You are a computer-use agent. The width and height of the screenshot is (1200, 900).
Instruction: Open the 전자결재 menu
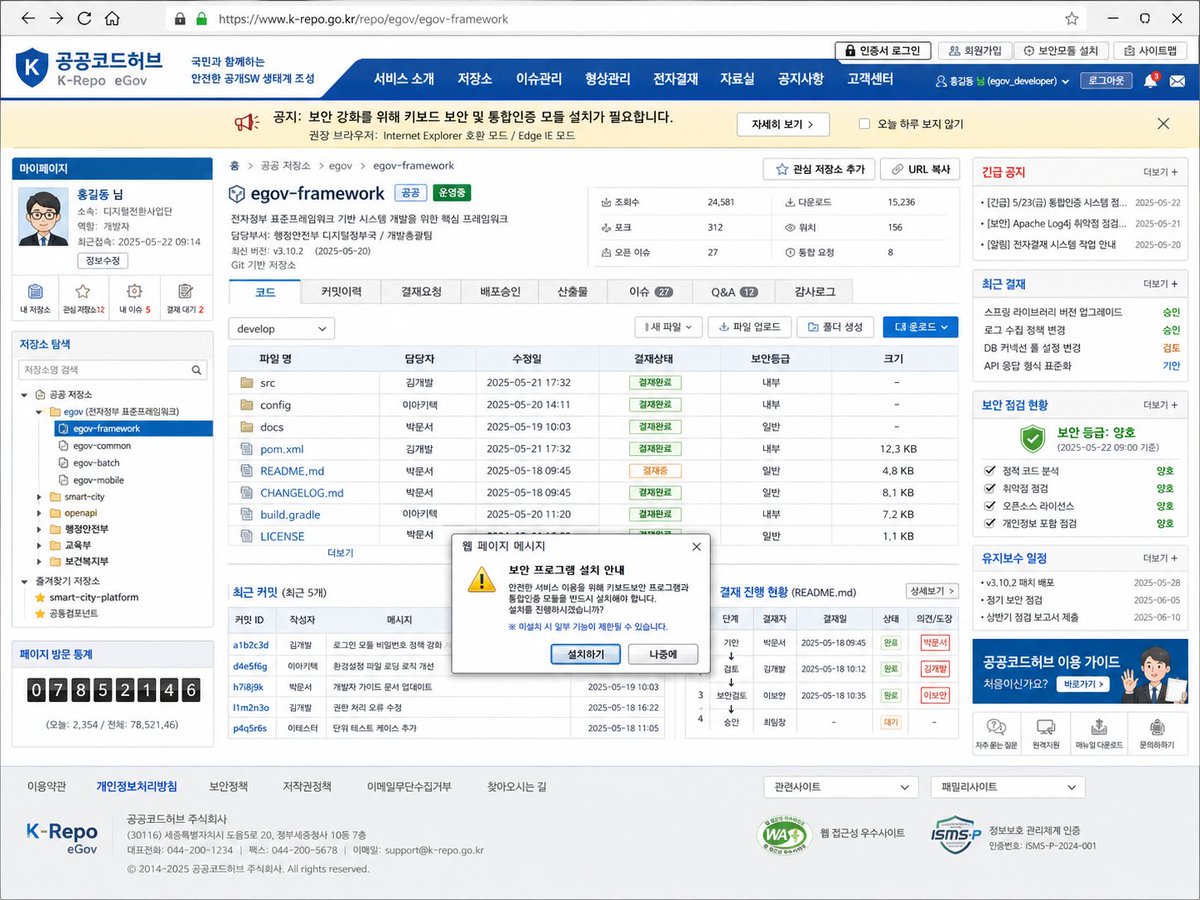coord(675,79)
